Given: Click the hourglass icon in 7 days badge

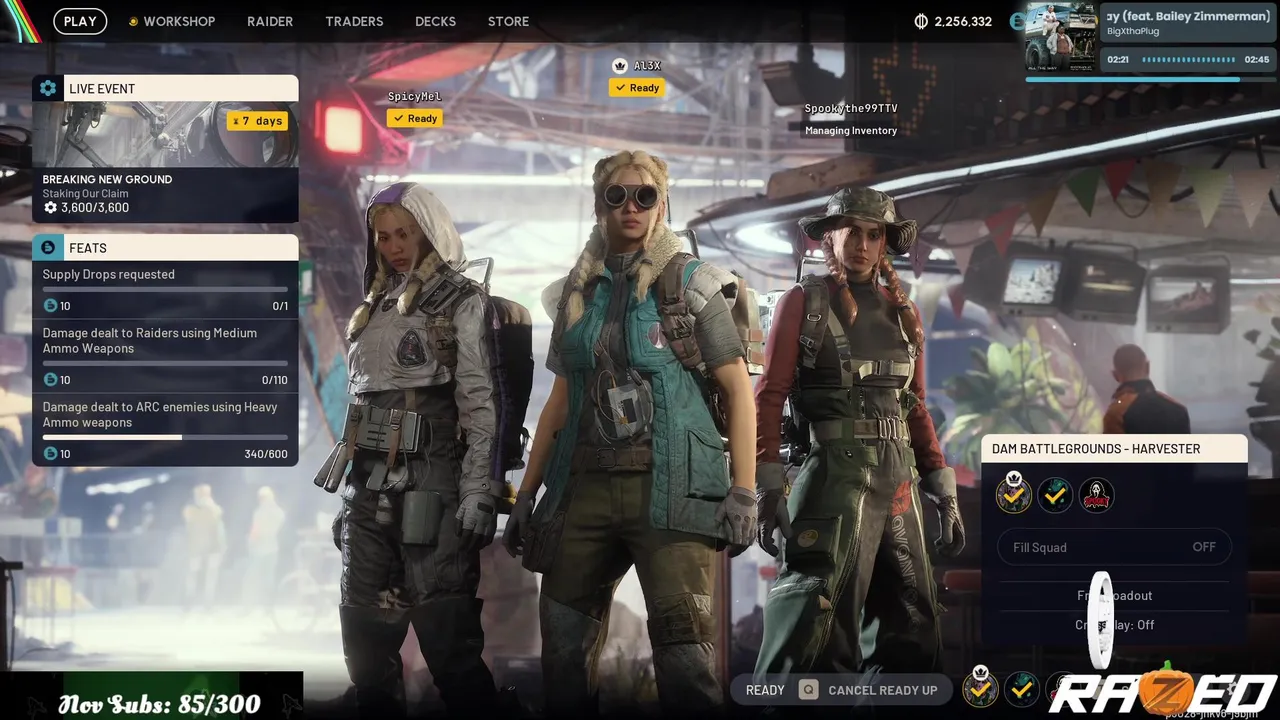Looking at the screenshot, I should (235, 121).
